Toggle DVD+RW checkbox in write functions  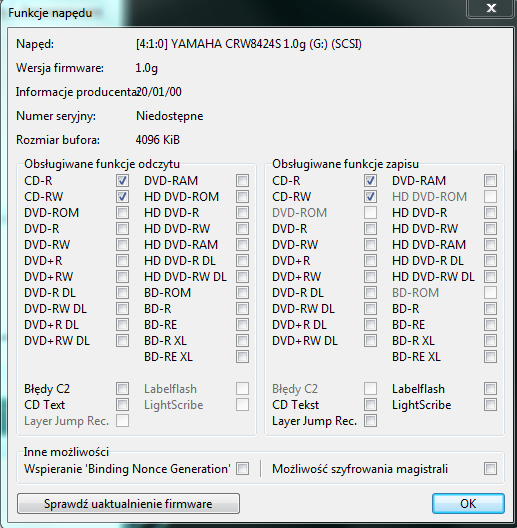[x=370, y=276]
